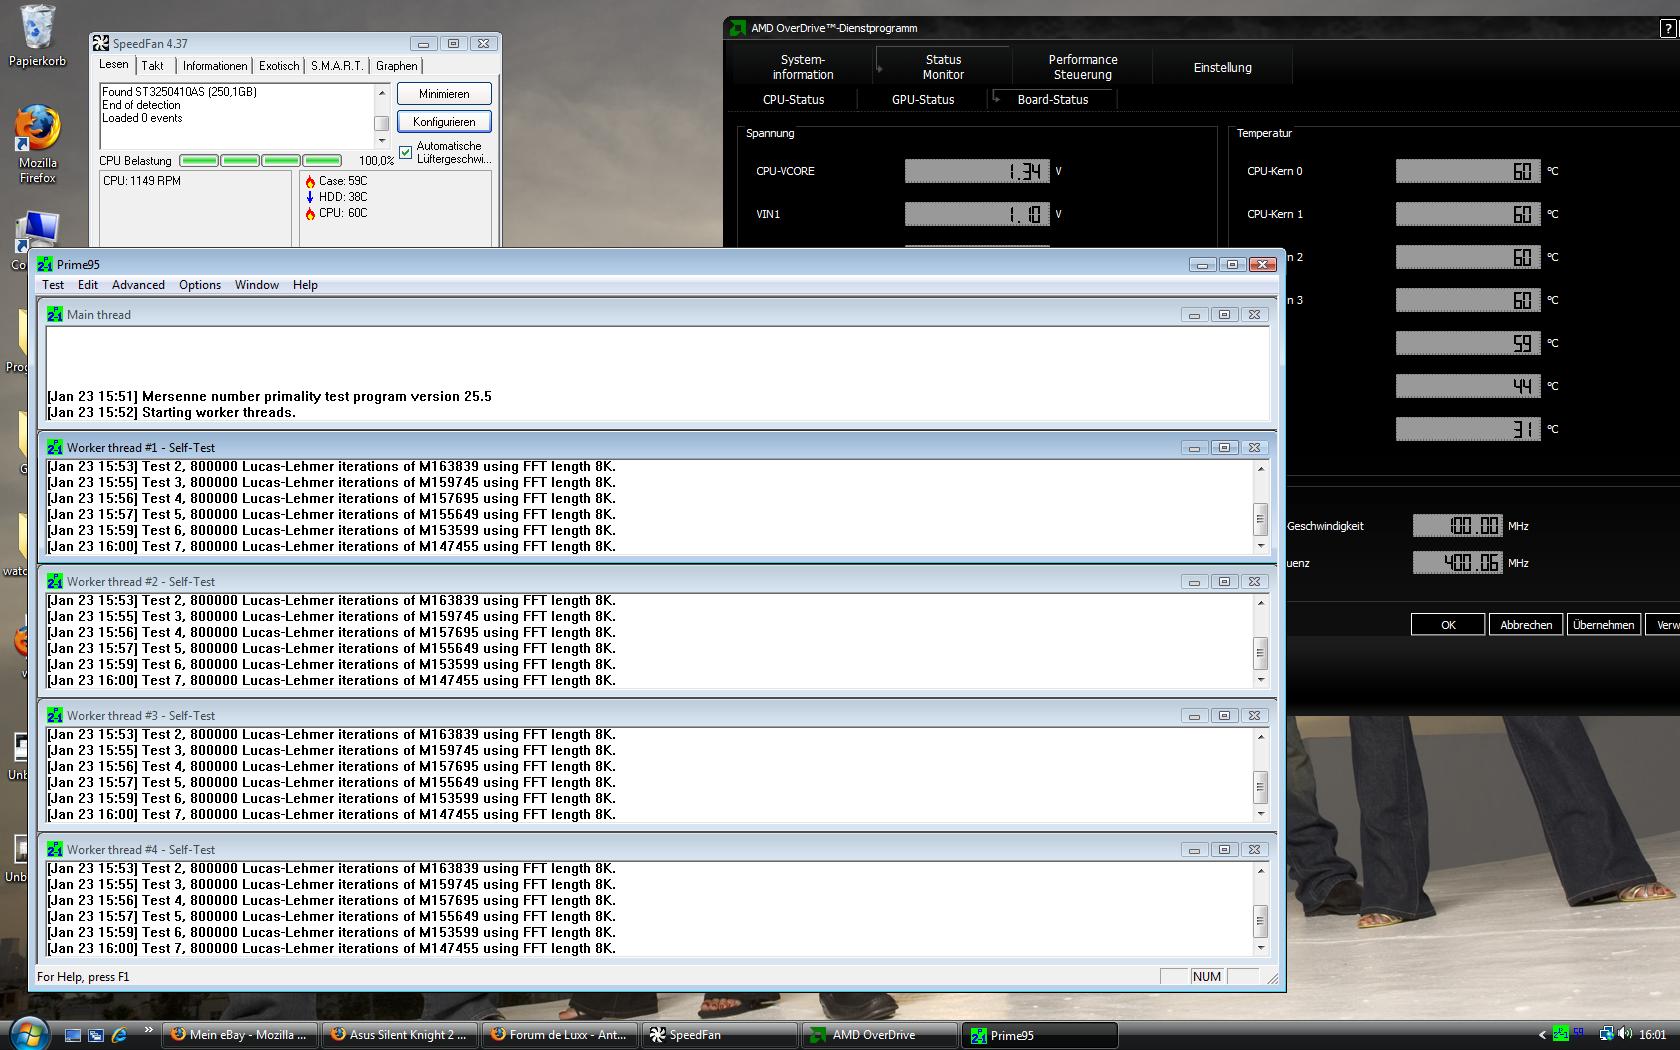Open the Edit menu in Prime95
Image resolution: width=1680 pixels, height=1050 pixels.
(x=88, y=285)
